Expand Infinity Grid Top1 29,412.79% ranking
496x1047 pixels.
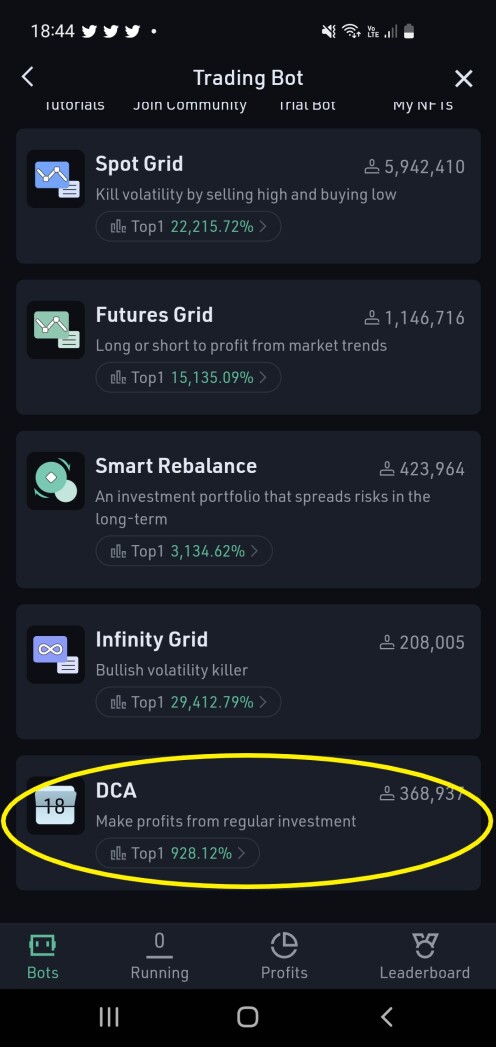click(x=188, y=702)
